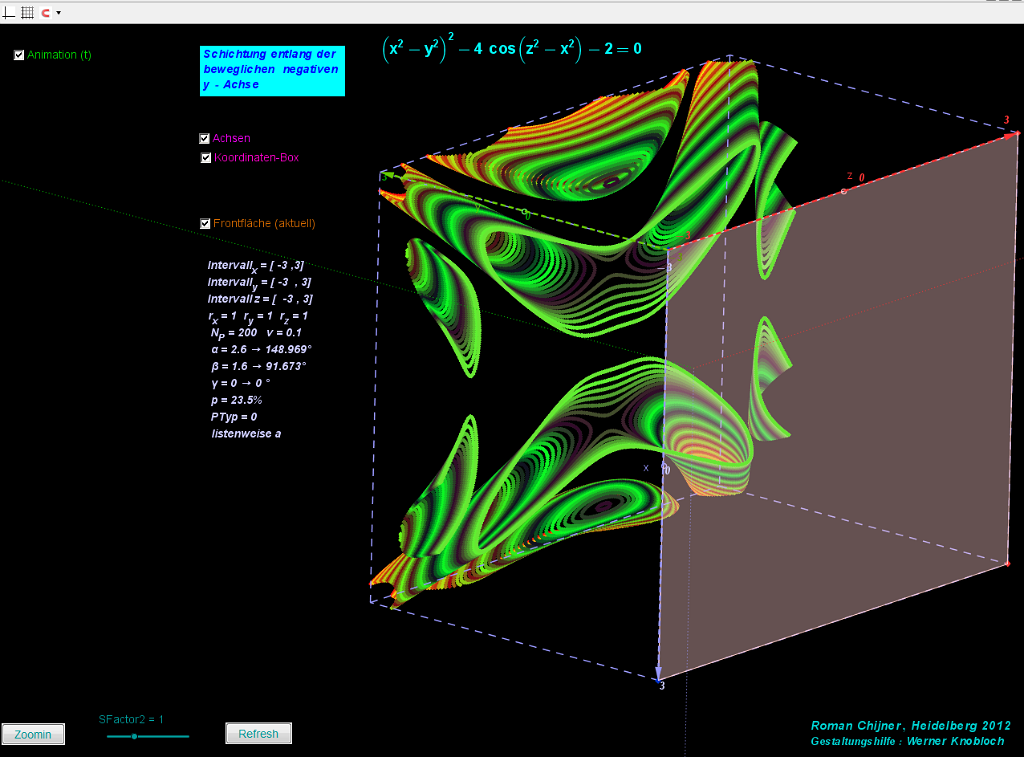This screenshot has height=757, width=1024.
Task: Uncheck the Animation (t) checkbox
Action: 19,55
